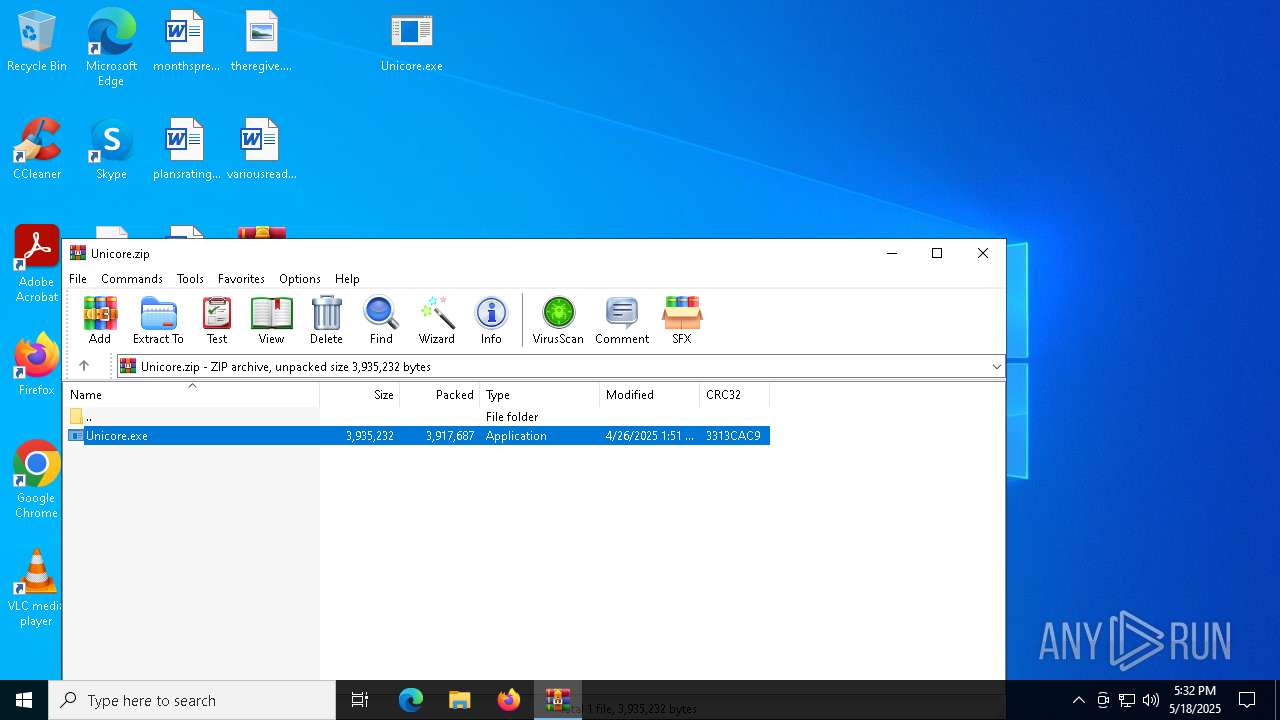Select the variousread Word document on desktop
Screen dimensions: 1280x720
[261, 150]
